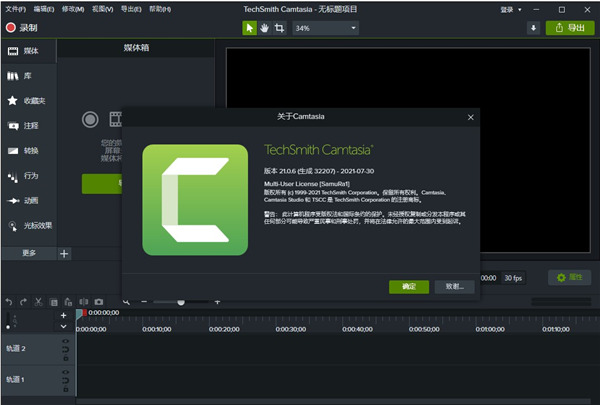This screenshot has height=405, width=600.
Task: Click the download arrow icon near Export
Action: pos(533,28)
